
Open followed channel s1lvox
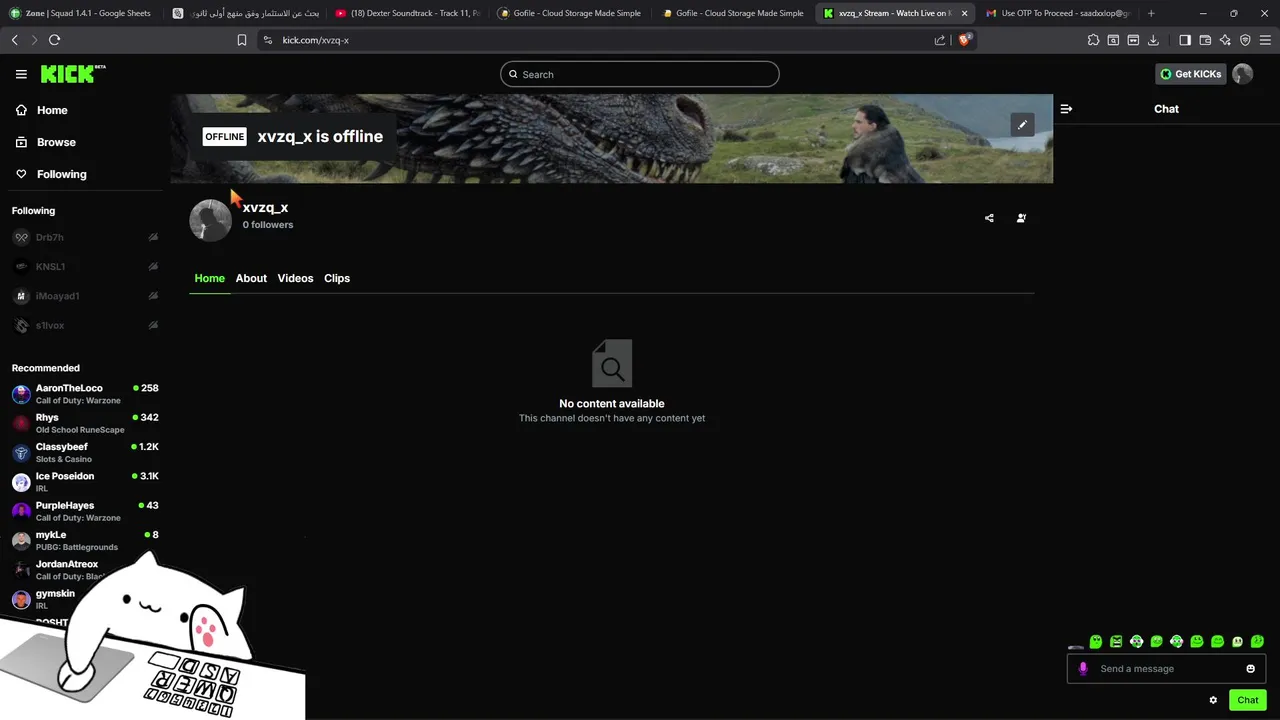point(84,326)
